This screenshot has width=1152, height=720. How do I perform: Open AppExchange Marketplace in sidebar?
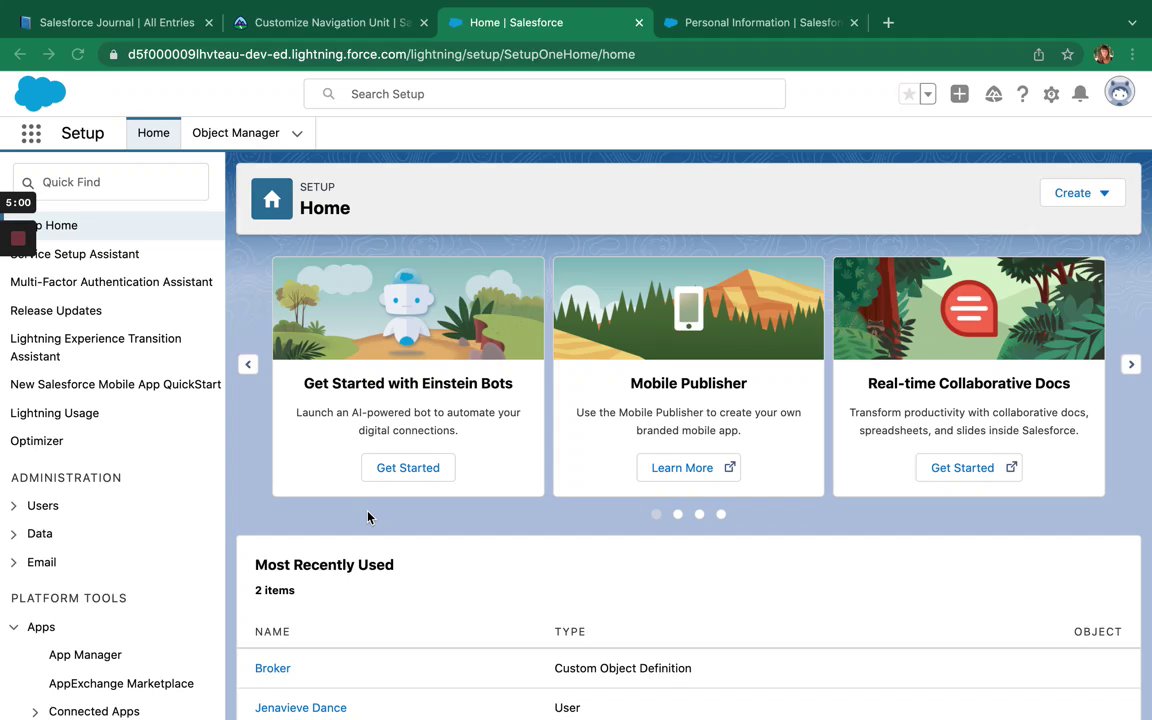point(121,684)
